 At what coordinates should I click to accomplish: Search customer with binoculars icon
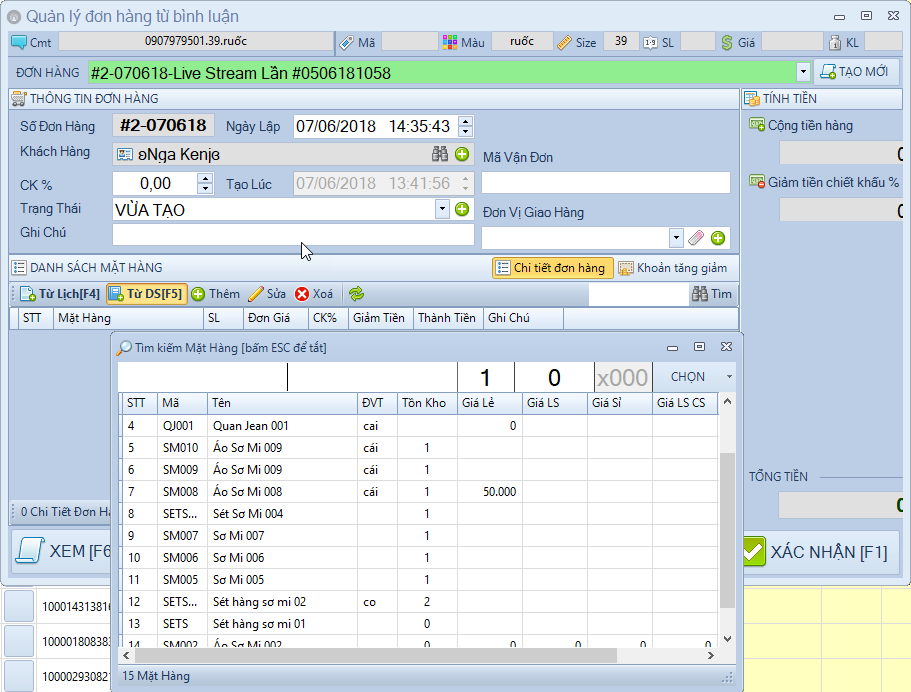[440, 154]
